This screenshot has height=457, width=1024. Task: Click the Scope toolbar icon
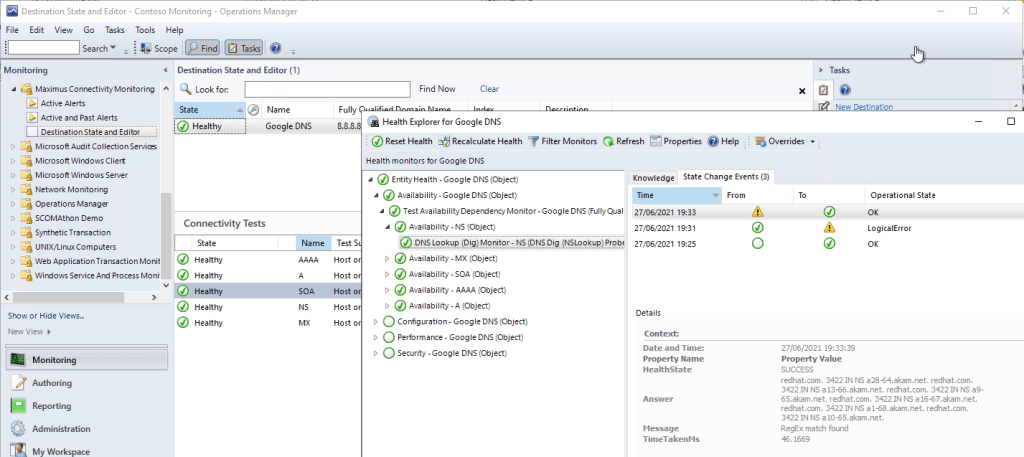(159, 48)
